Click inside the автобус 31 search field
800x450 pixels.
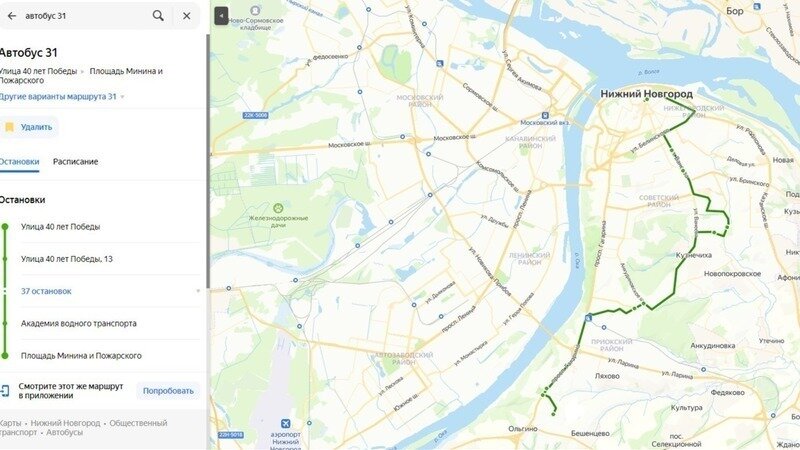84,16
